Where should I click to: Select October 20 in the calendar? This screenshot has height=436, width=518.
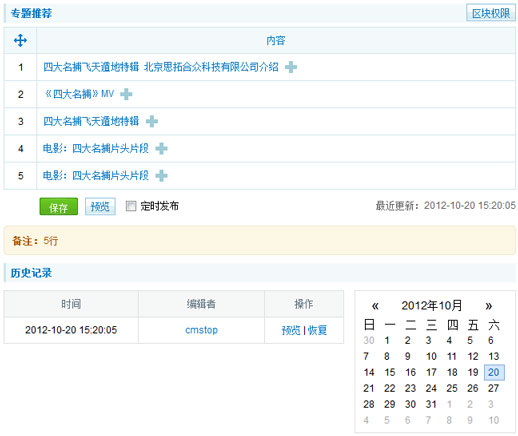coord(494,372)
